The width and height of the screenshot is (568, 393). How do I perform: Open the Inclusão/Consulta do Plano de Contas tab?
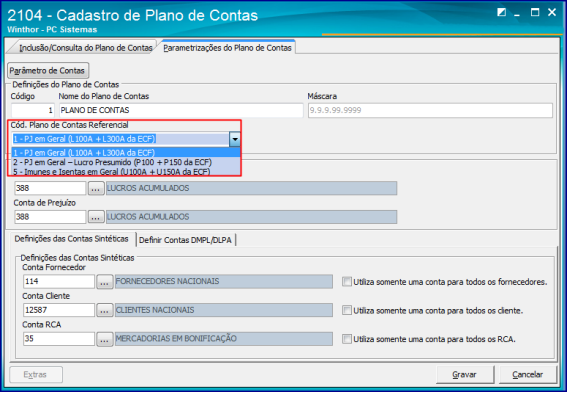point(85,48)
